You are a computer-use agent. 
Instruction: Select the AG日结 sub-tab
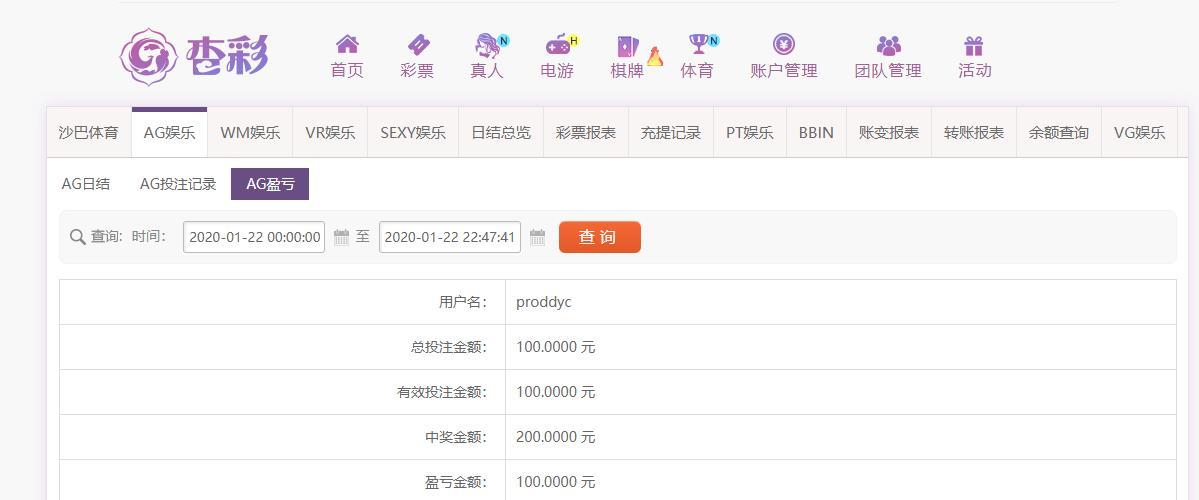[86, 184]
